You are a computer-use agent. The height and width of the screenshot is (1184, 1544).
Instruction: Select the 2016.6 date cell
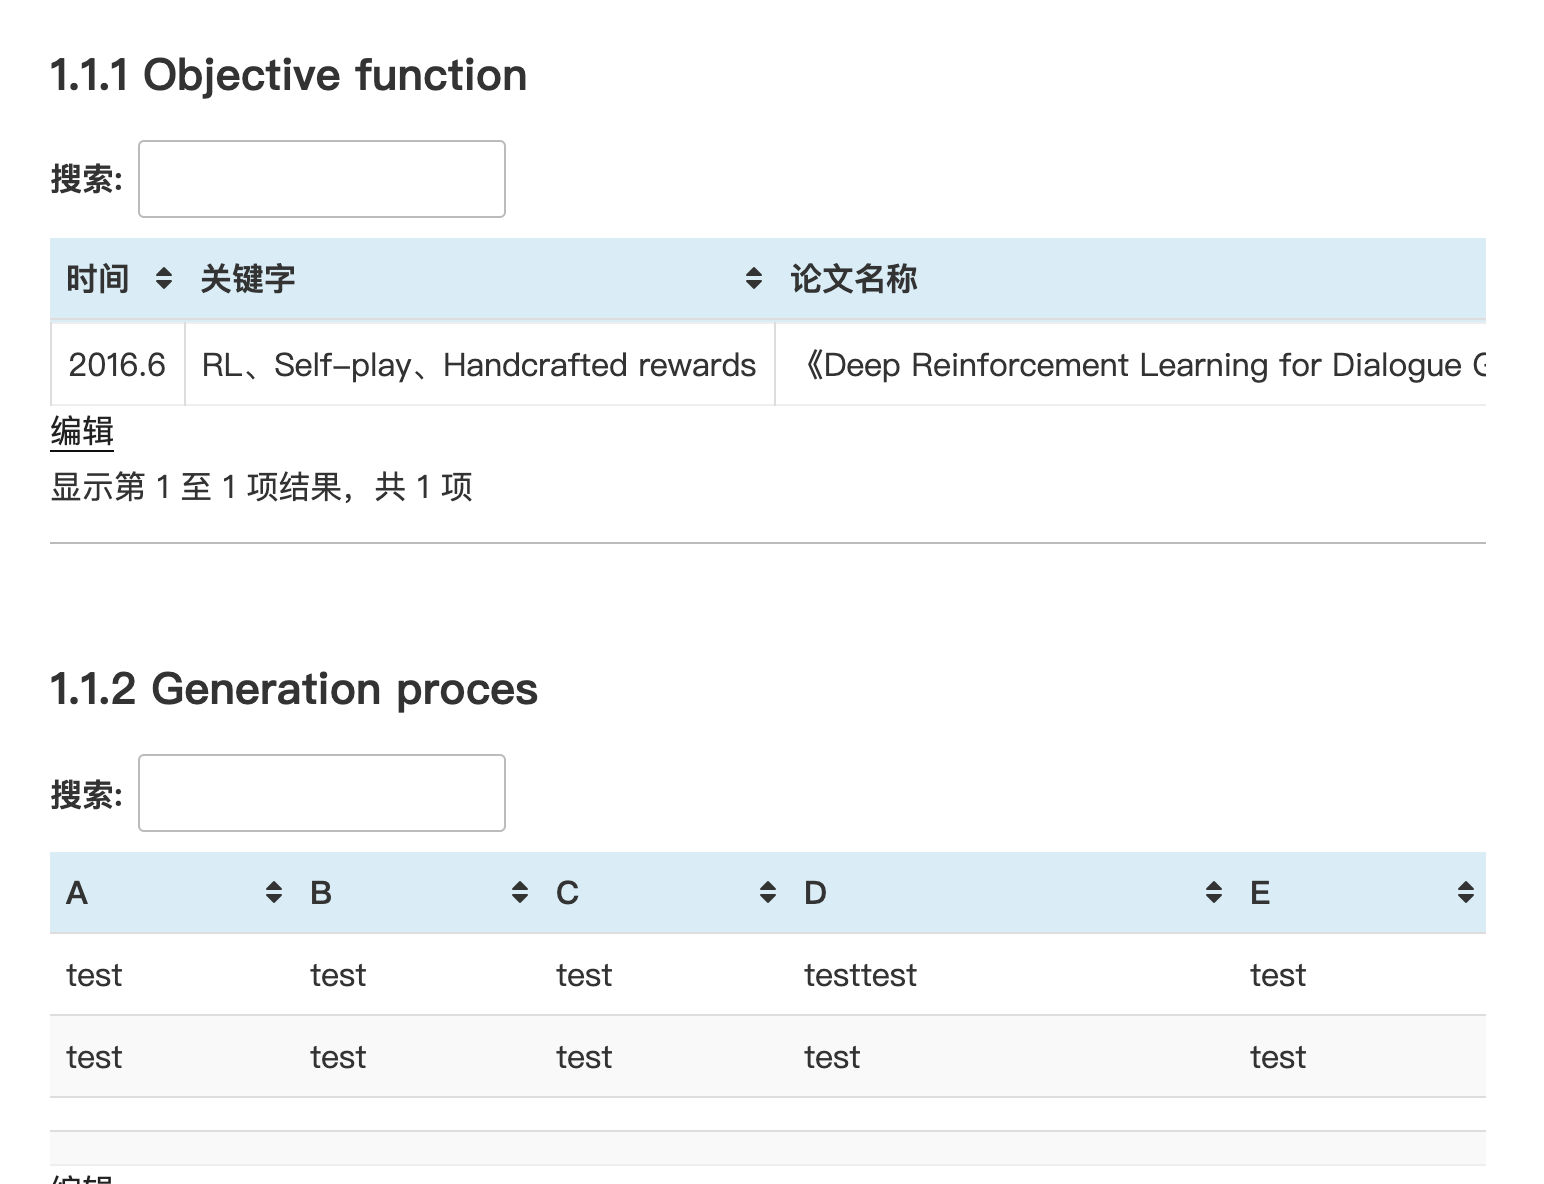point(117,365)
